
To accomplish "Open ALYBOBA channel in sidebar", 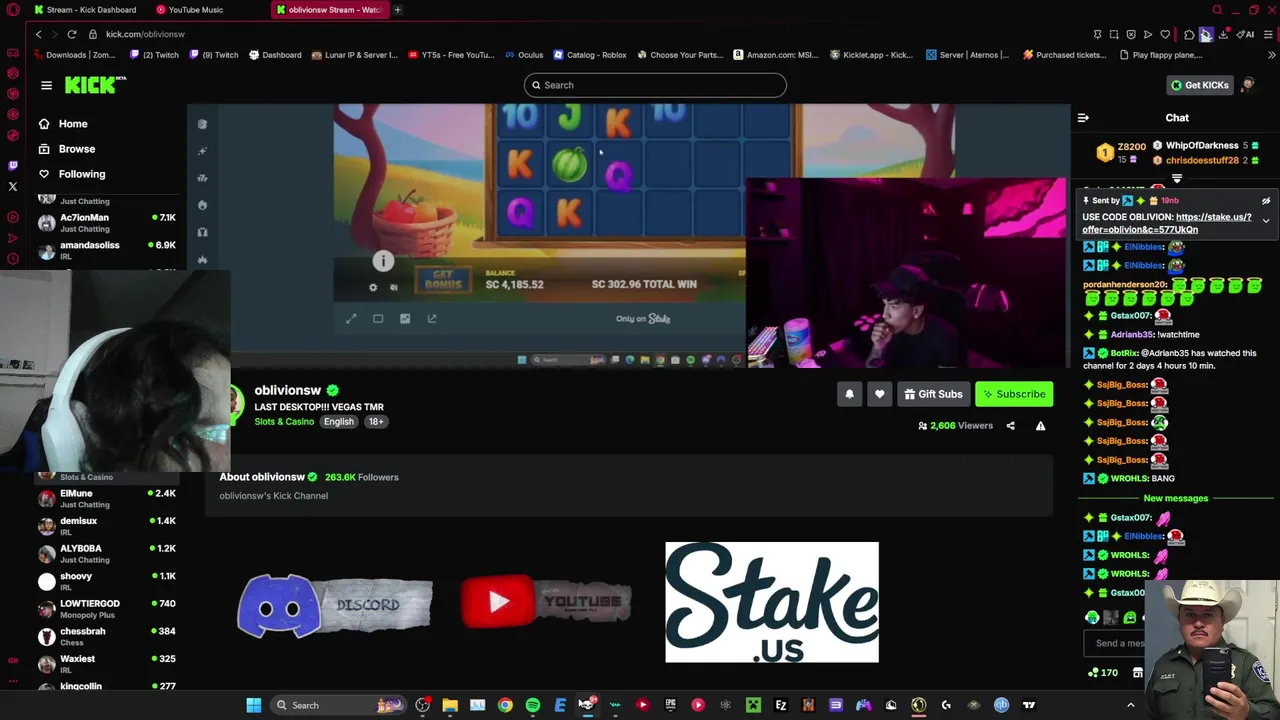I will [x=106, y=554].
